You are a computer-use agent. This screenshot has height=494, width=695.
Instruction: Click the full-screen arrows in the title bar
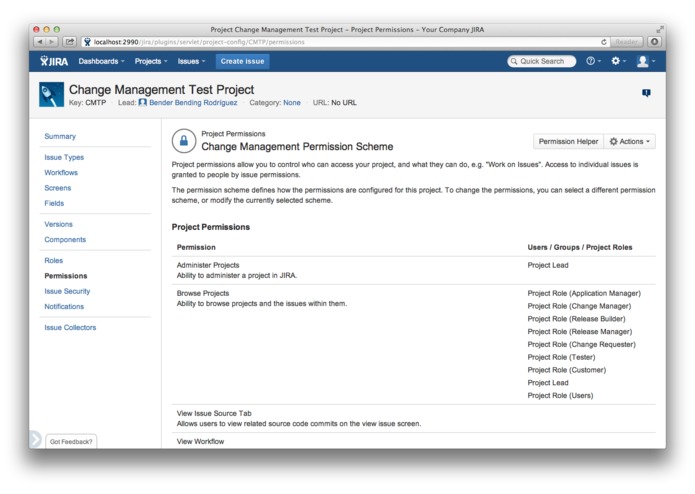pyautogui.click(x=660, y=29)
